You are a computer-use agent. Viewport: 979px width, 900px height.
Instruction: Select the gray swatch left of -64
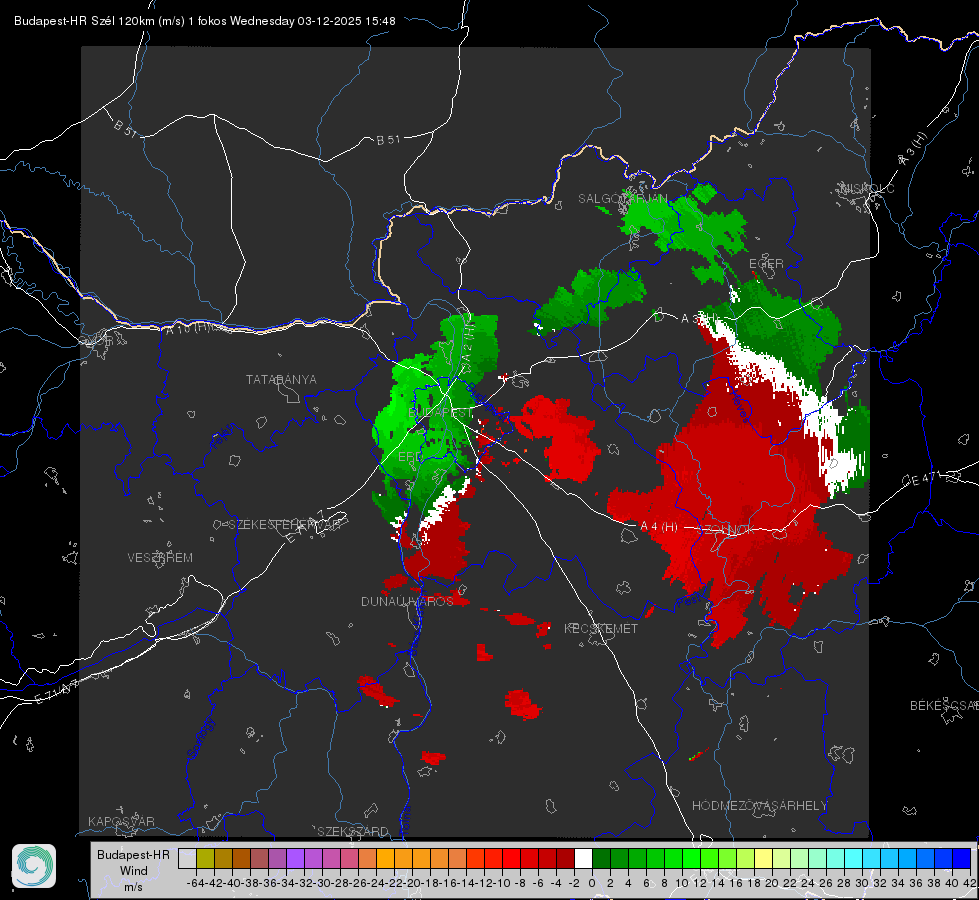(187, 858)
